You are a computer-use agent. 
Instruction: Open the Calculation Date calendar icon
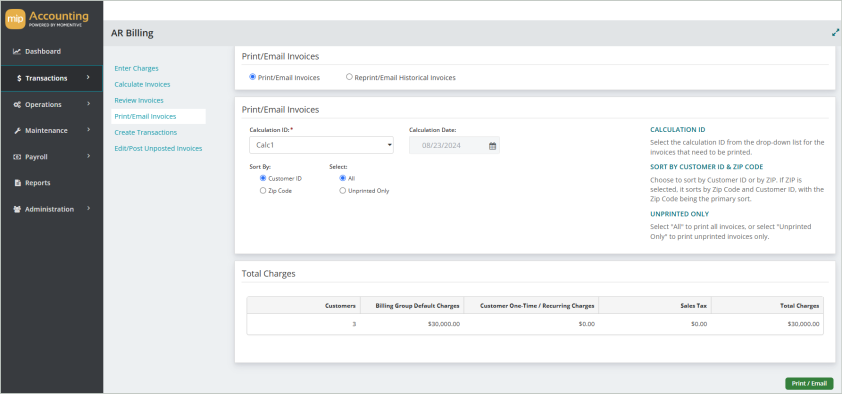coord(492,145)
